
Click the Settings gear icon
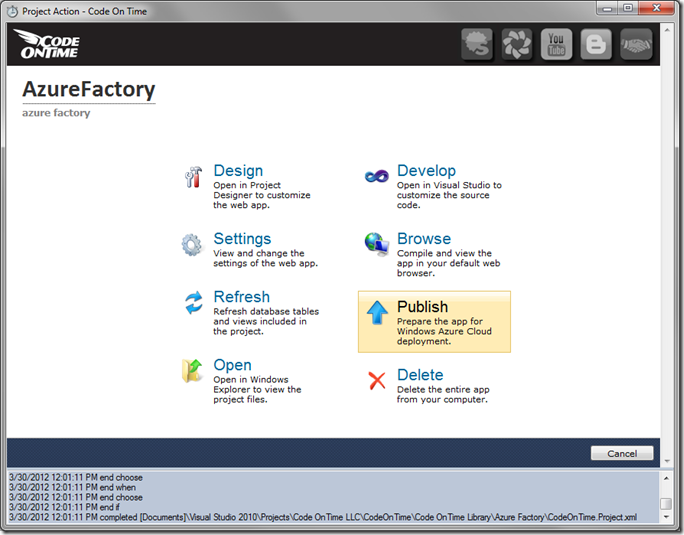coord(192,245)
